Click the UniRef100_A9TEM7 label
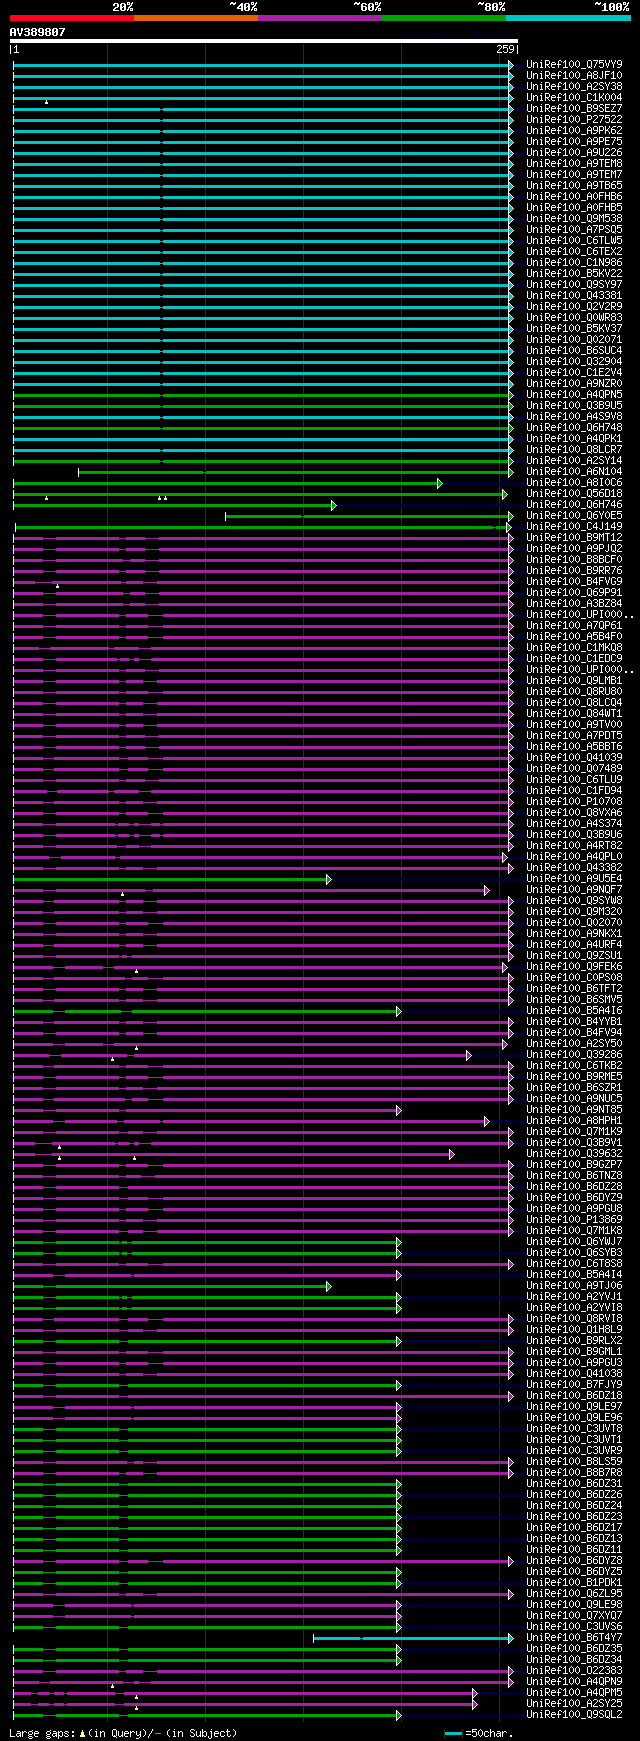Screen dimensions: 640x1741 (x=574, y=174)
